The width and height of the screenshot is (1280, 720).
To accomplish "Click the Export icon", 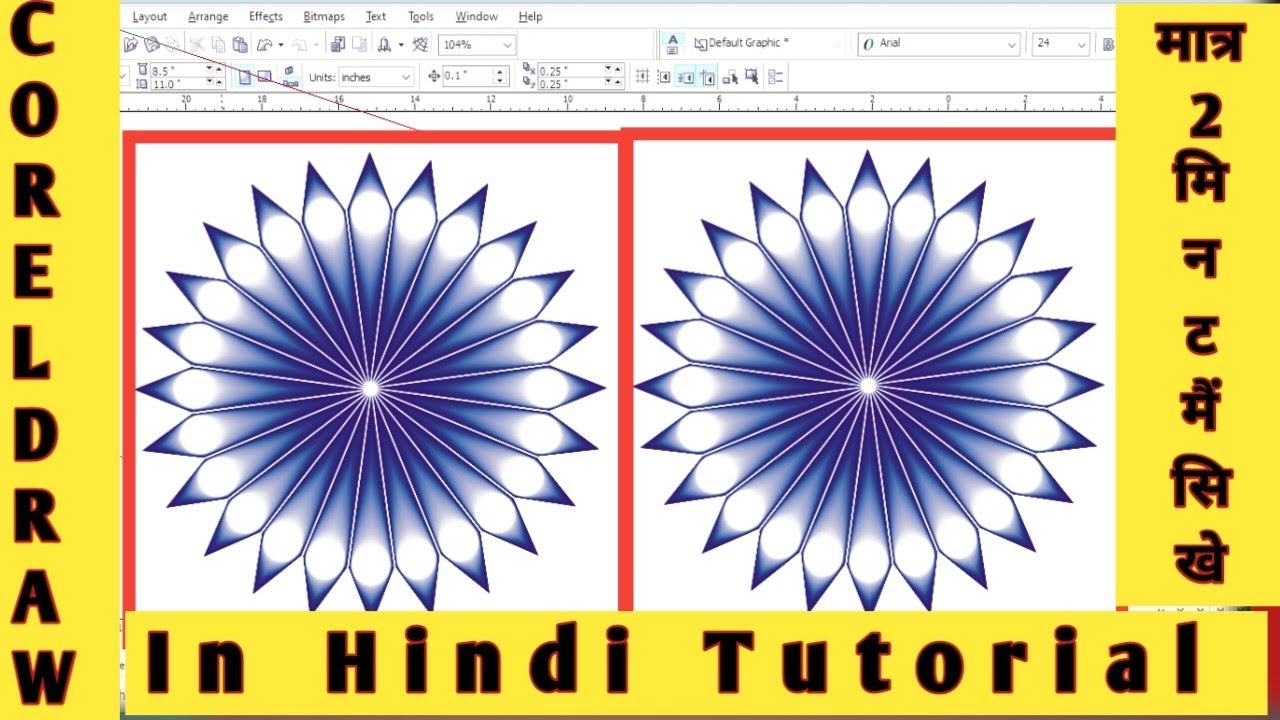I will click(x=360, y=44).
